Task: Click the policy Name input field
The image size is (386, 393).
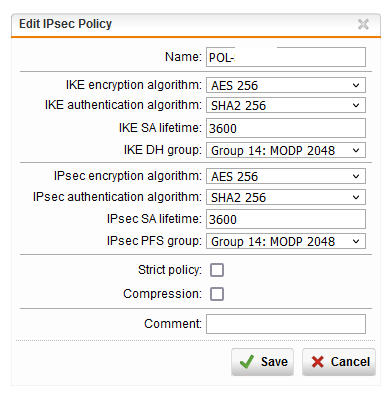Action: [x=286, y=57]
